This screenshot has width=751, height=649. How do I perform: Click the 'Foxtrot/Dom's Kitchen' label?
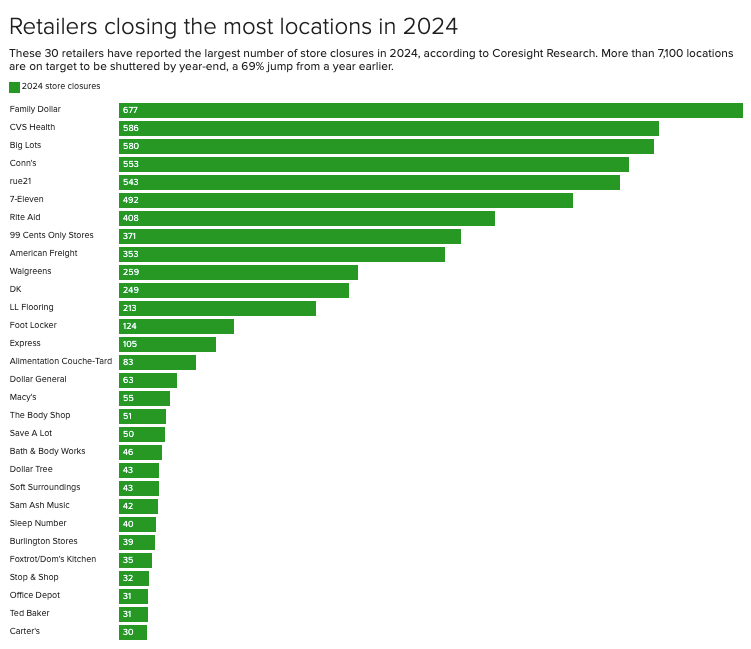(x=53, y=559)
